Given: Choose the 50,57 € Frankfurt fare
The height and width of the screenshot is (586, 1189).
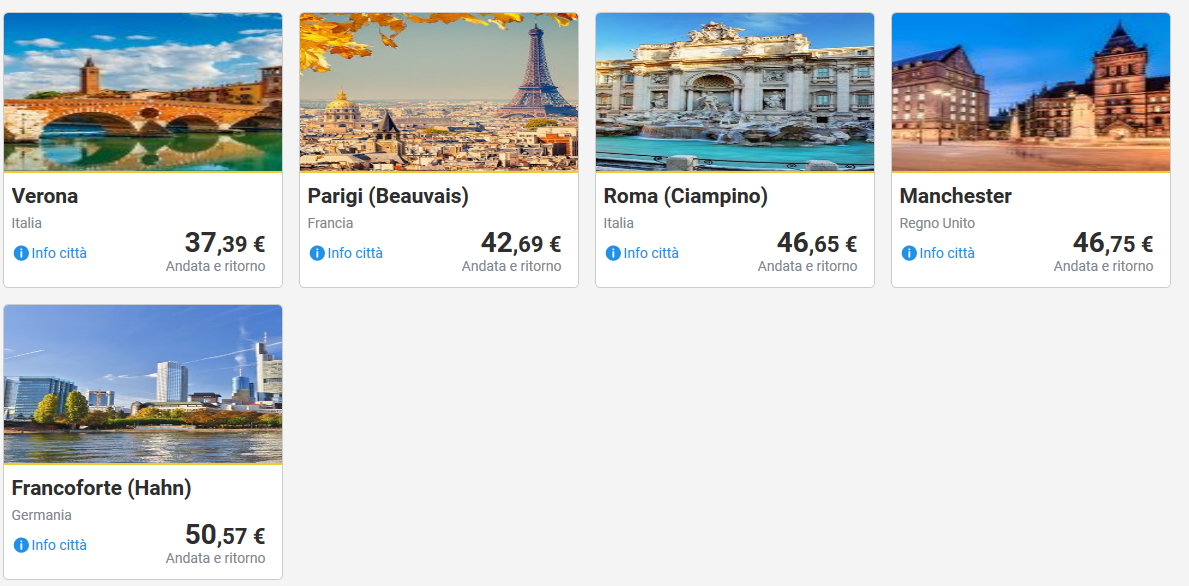Looking at the screenshot, I should [x=224, y=535].
